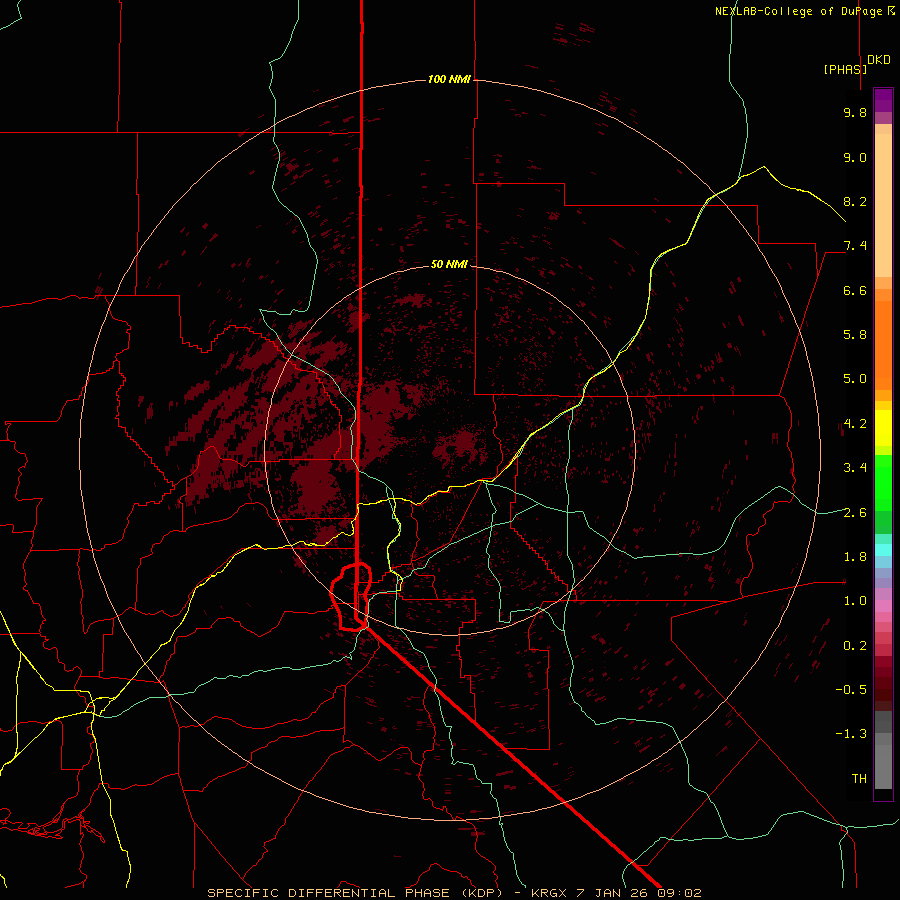Click the yellow segment of the color bar
Image resolution: width=900 pixels, height=900 pixels.
883,428
